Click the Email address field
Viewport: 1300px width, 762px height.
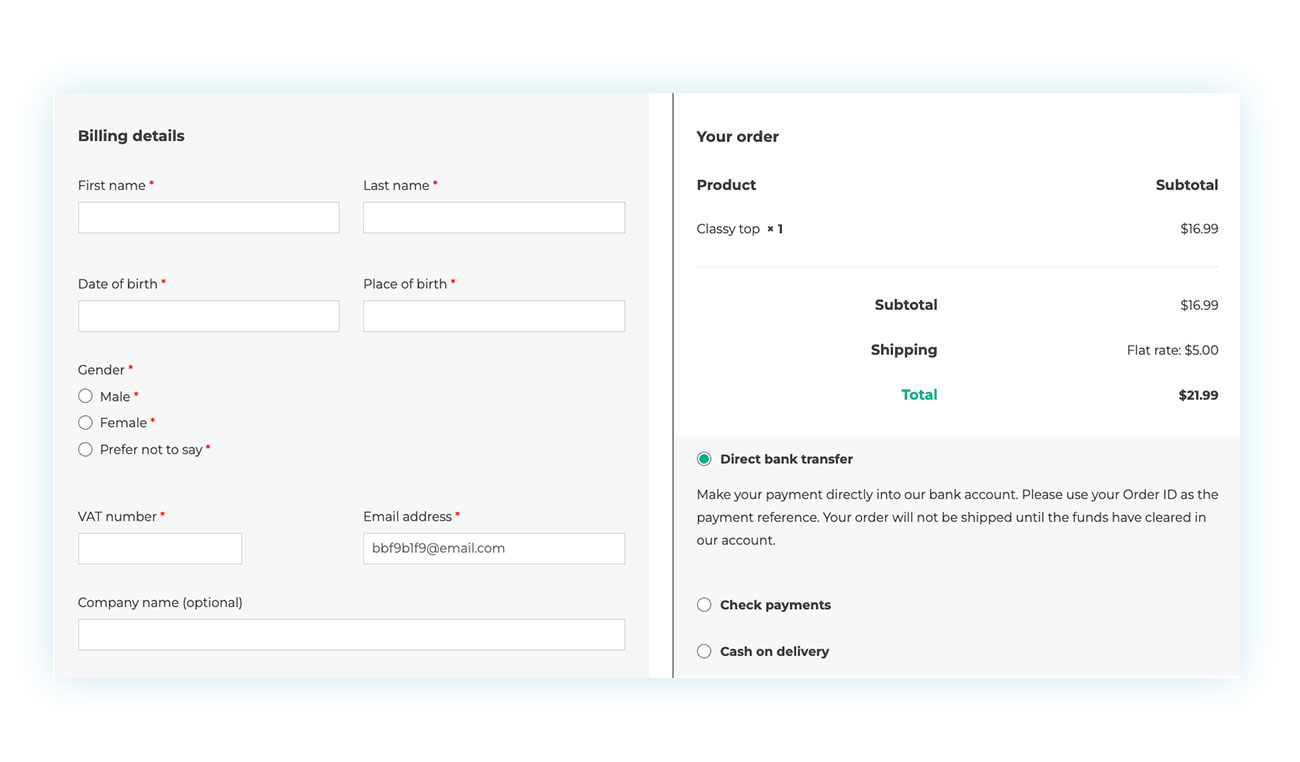[x=493, y=548]
